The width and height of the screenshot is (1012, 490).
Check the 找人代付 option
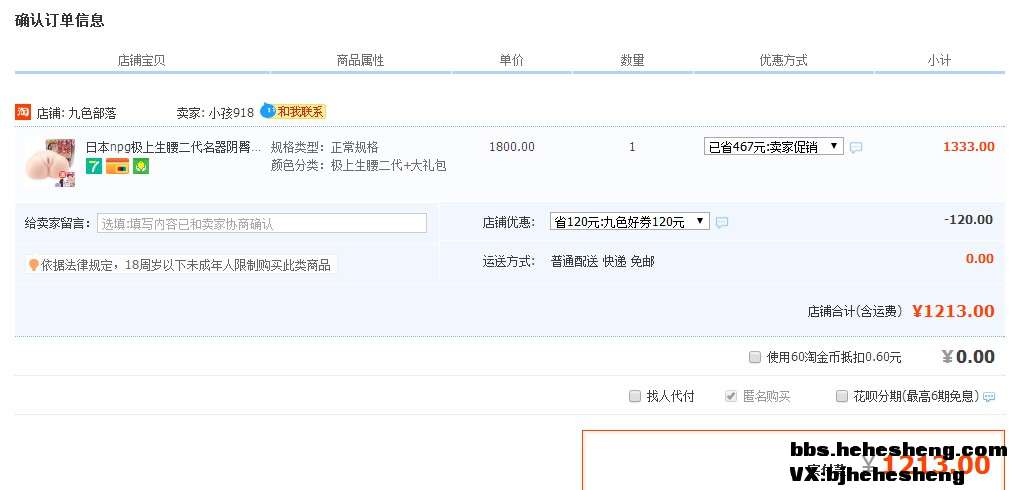634,396
